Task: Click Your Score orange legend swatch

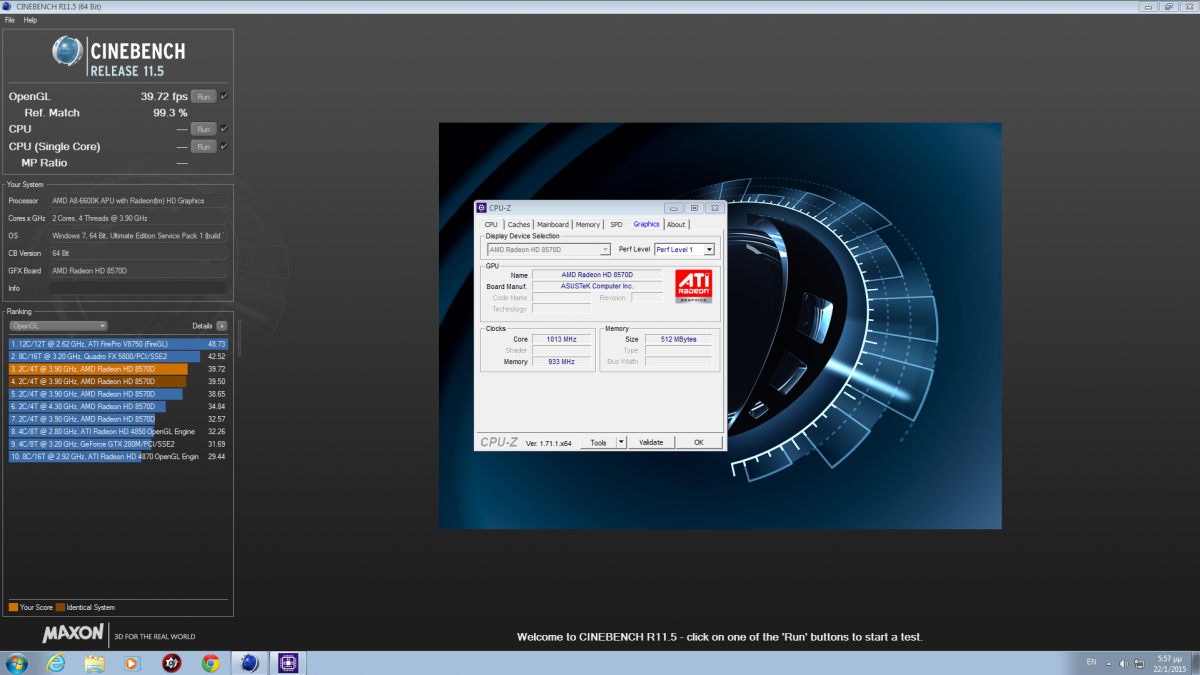Action: click(13, 607)
